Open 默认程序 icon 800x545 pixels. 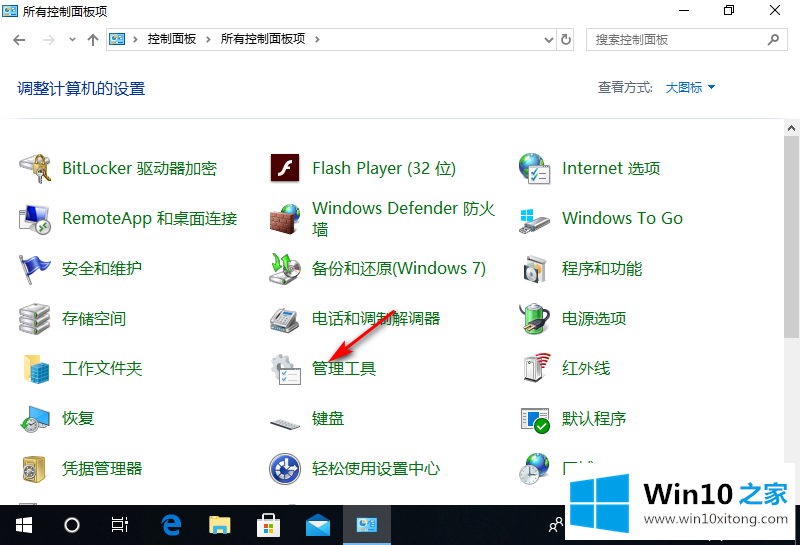[535, 420]
